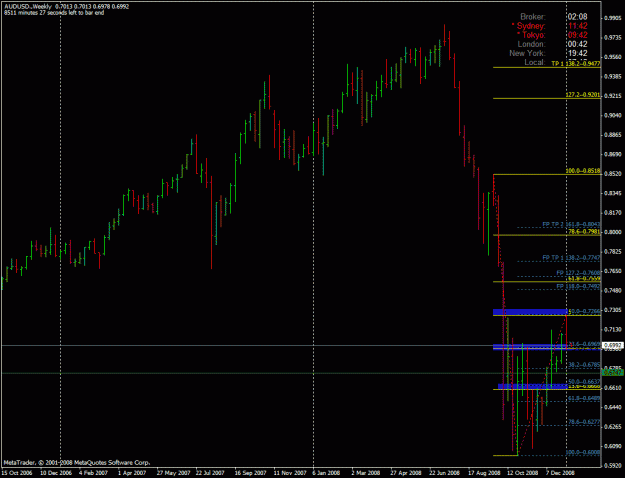Screen dimensions: 625x478
Task: Click the 0.6265 value on the price scale
Action: (613, 426)
